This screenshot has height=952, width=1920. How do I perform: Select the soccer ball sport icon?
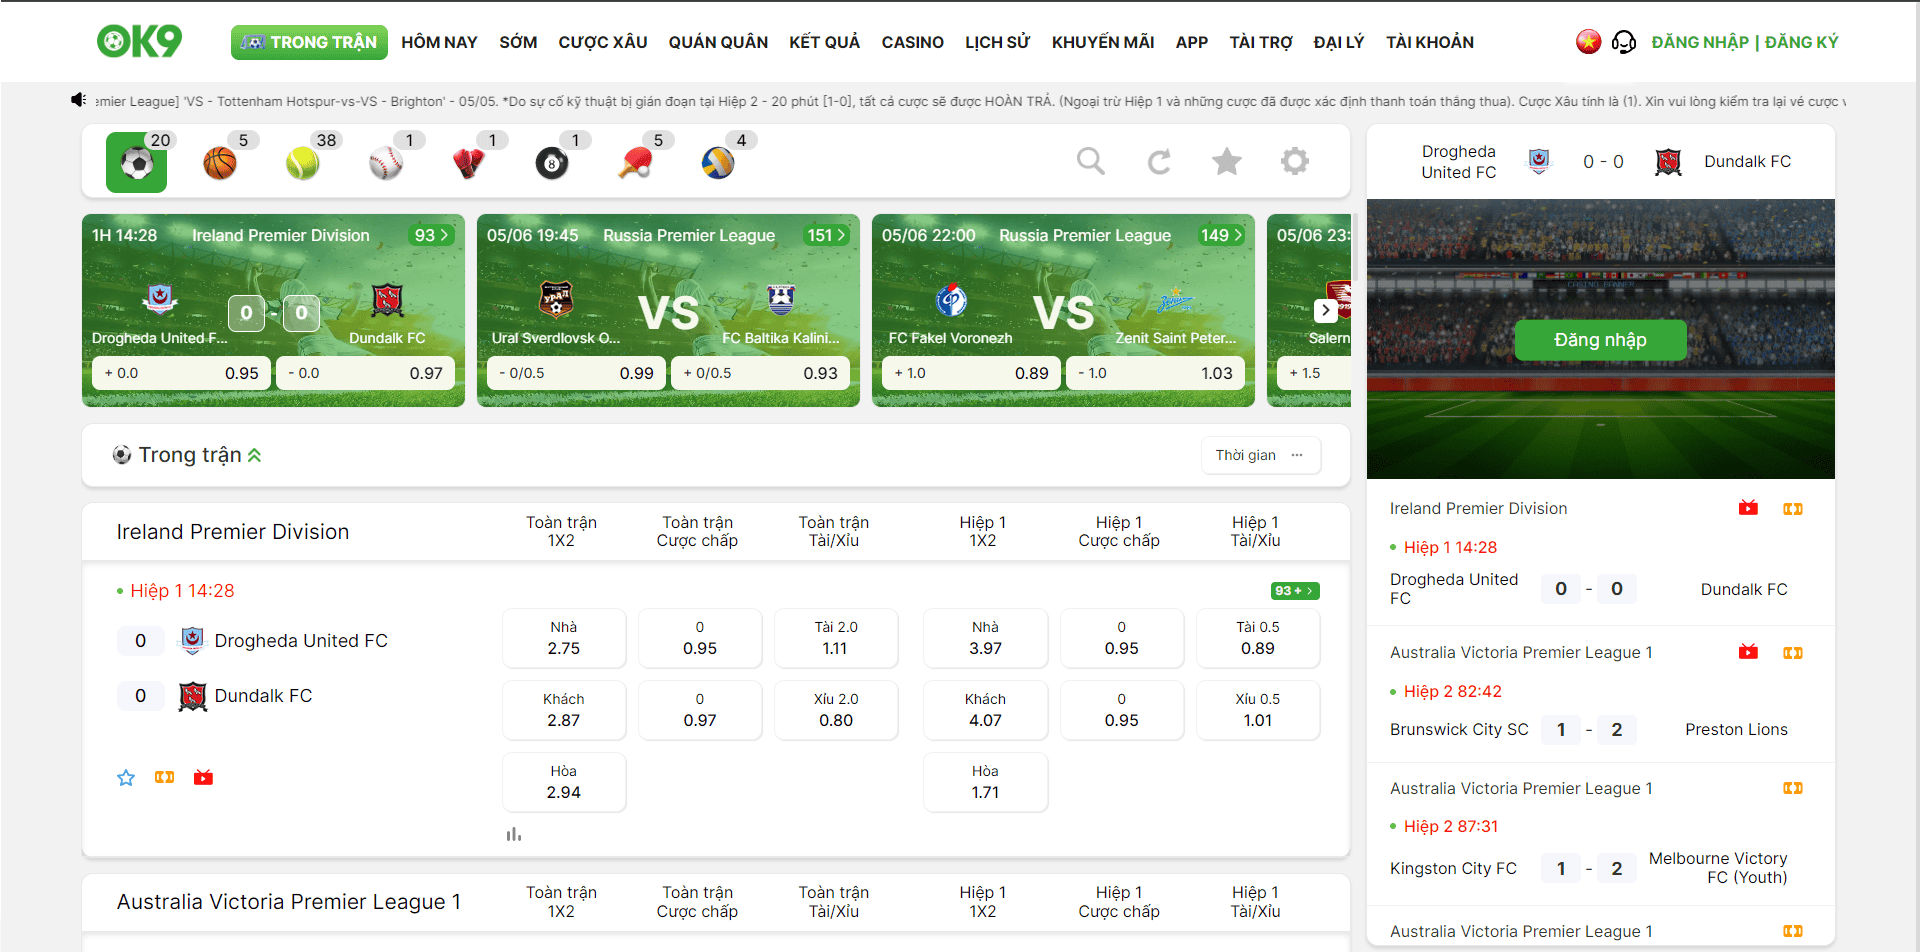[x=137, y=162]
